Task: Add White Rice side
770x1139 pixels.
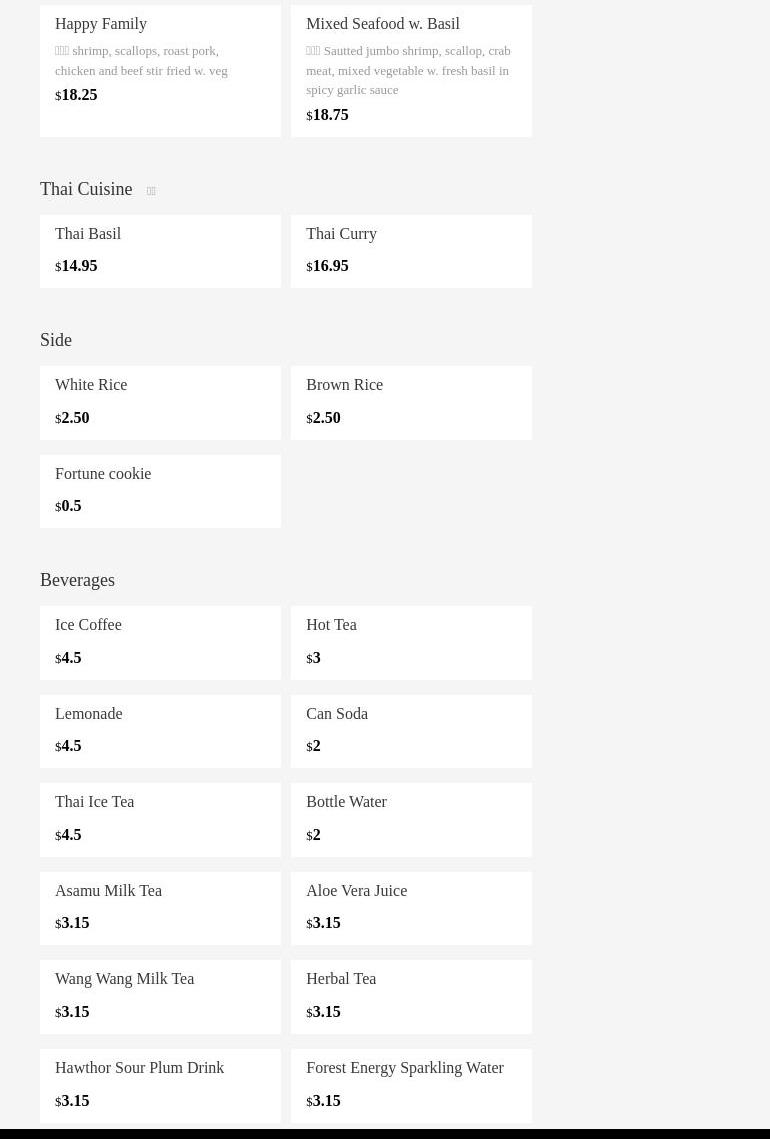Action: point(160,402)
